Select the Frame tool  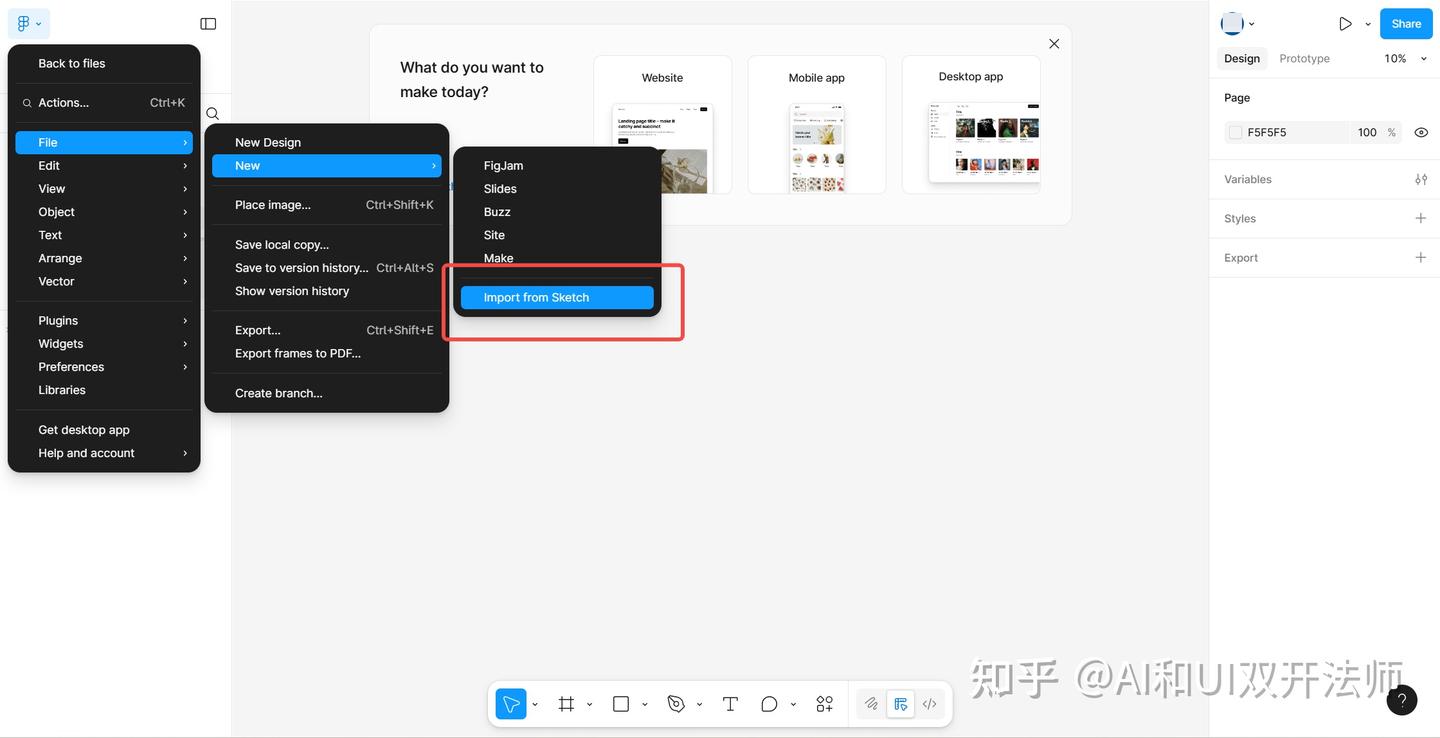(x=567, y=703)
